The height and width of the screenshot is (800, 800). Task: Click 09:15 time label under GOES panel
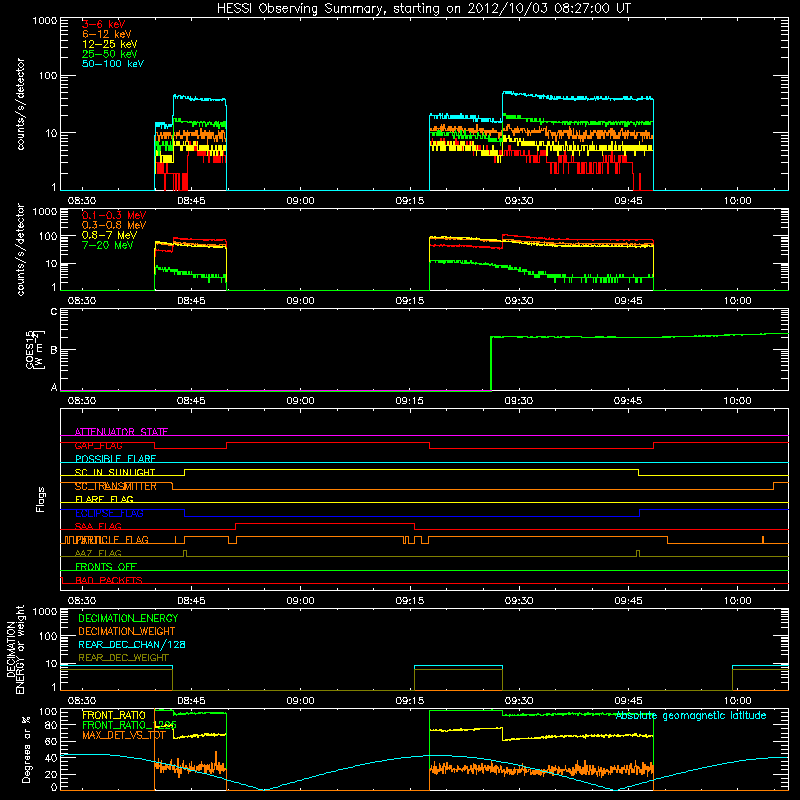tap(410, 401)
